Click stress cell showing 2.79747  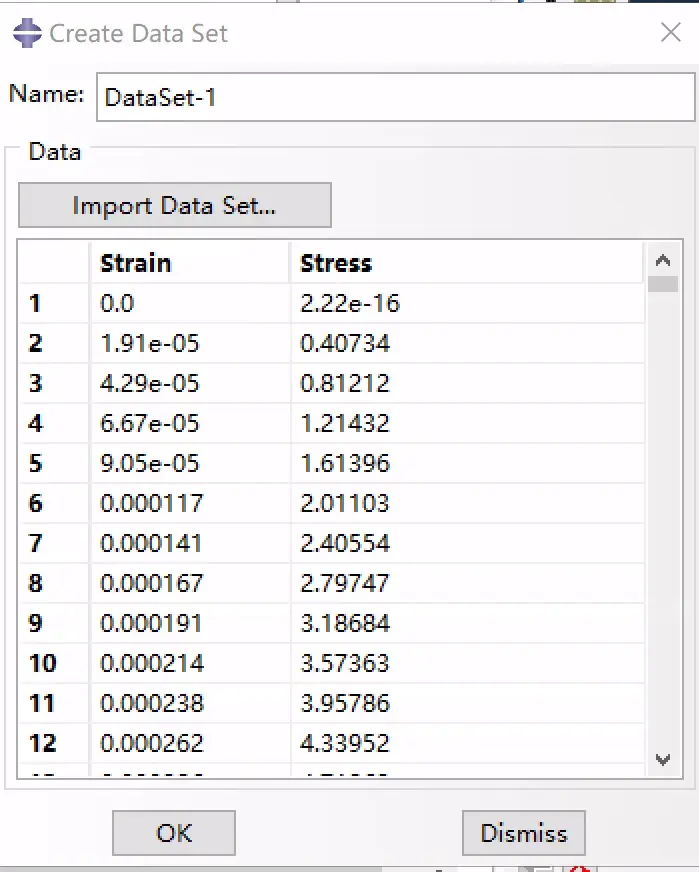point(467,583)
